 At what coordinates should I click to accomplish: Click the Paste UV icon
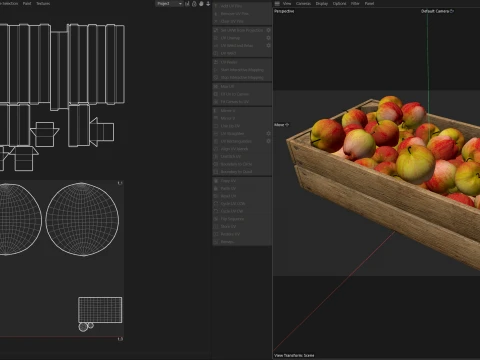point(216,188)
